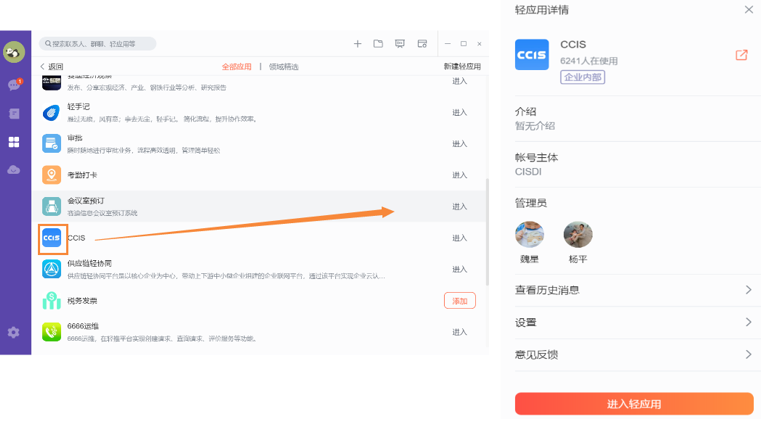
Task: Expand 设置 row in details panel
Action: tap(634, 322)
